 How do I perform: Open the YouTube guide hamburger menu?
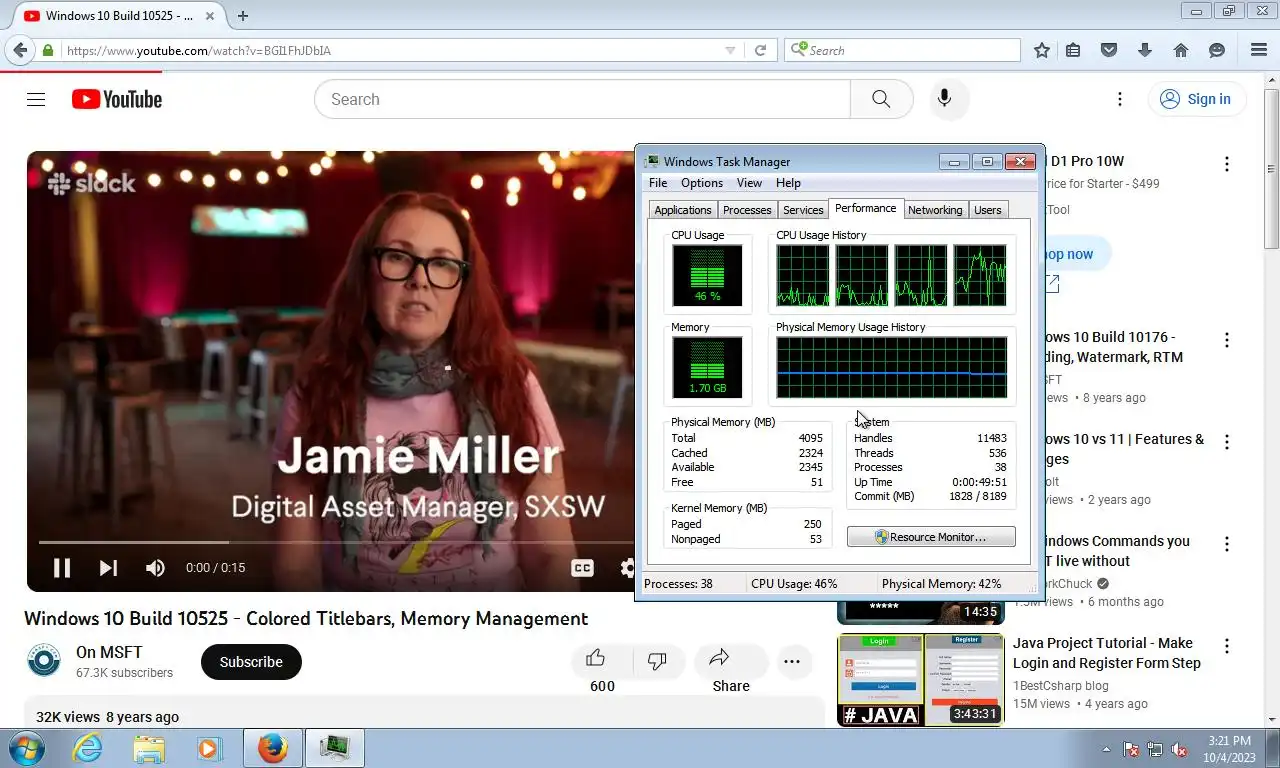click(x=36, y=99)
